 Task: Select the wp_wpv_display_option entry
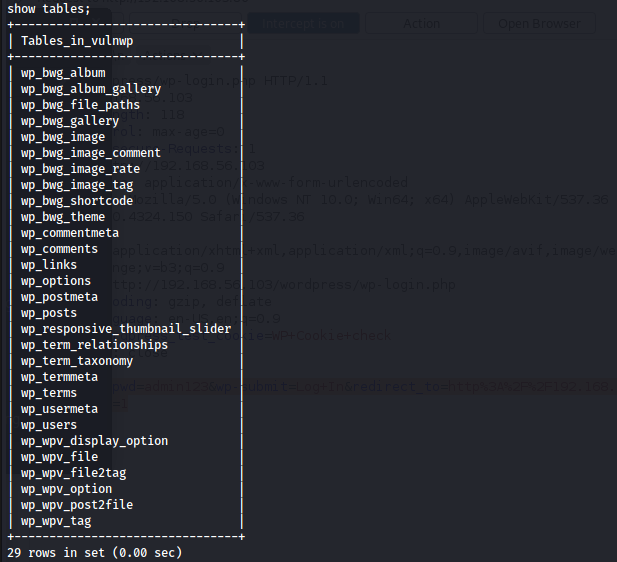95,441
